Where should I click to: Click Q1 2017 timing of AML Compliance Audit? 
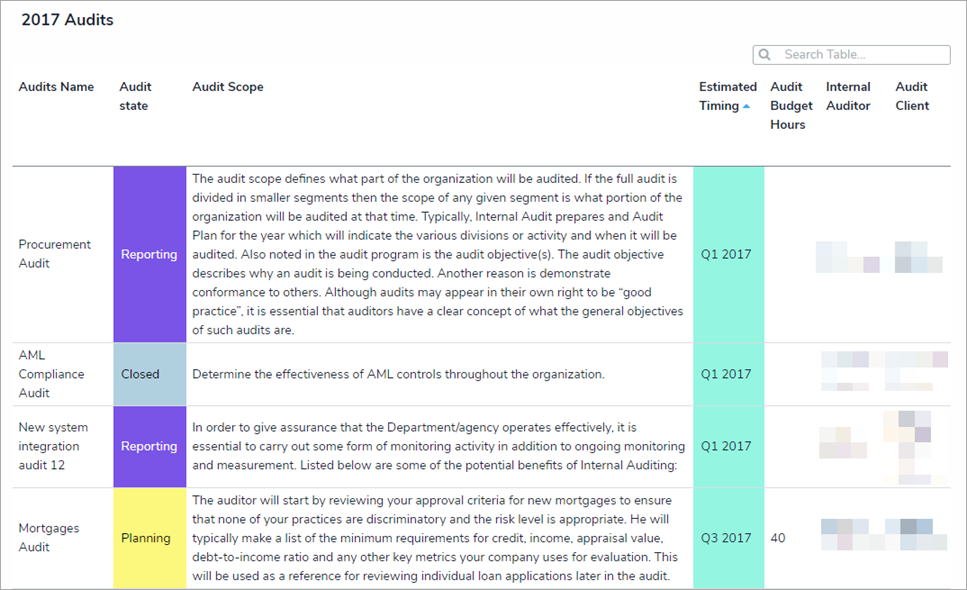[728, 374]
